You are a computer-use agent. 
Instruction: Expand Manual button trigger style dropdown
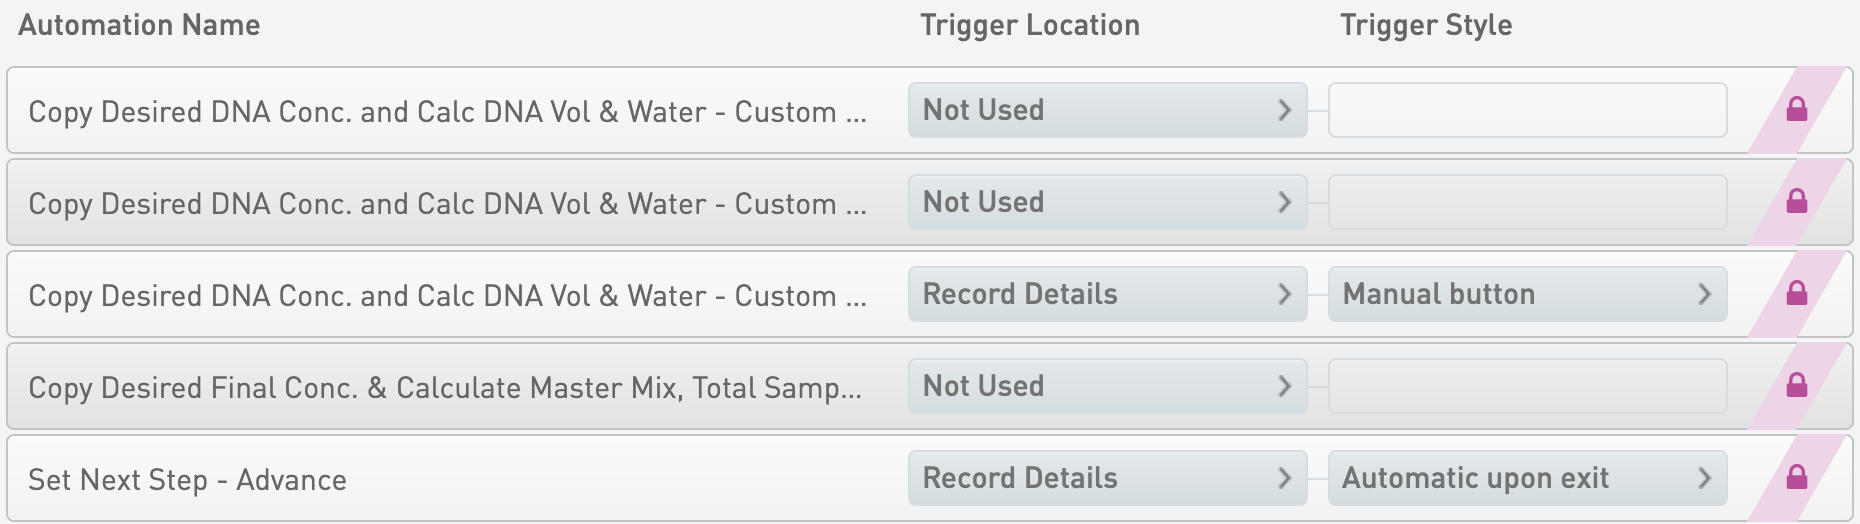pyautogui.click(x=1527, y=294)
